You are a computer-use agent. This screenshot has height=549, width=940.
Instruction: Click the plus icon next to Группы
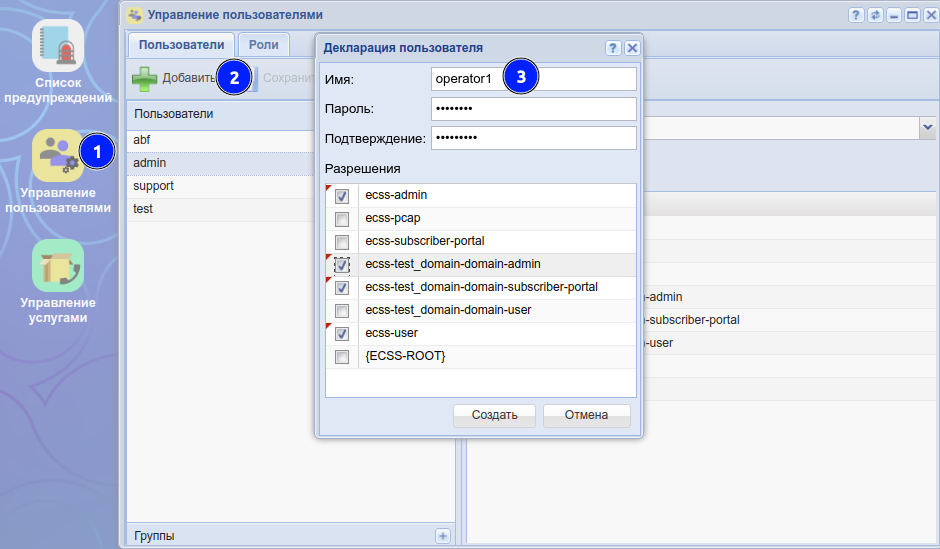tap(442, 536)
